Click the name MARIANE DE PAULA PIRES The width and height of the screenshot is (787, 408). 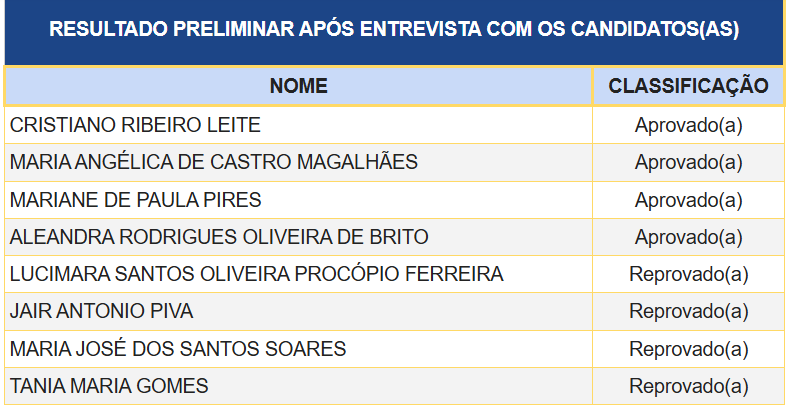tap(136, 200)
